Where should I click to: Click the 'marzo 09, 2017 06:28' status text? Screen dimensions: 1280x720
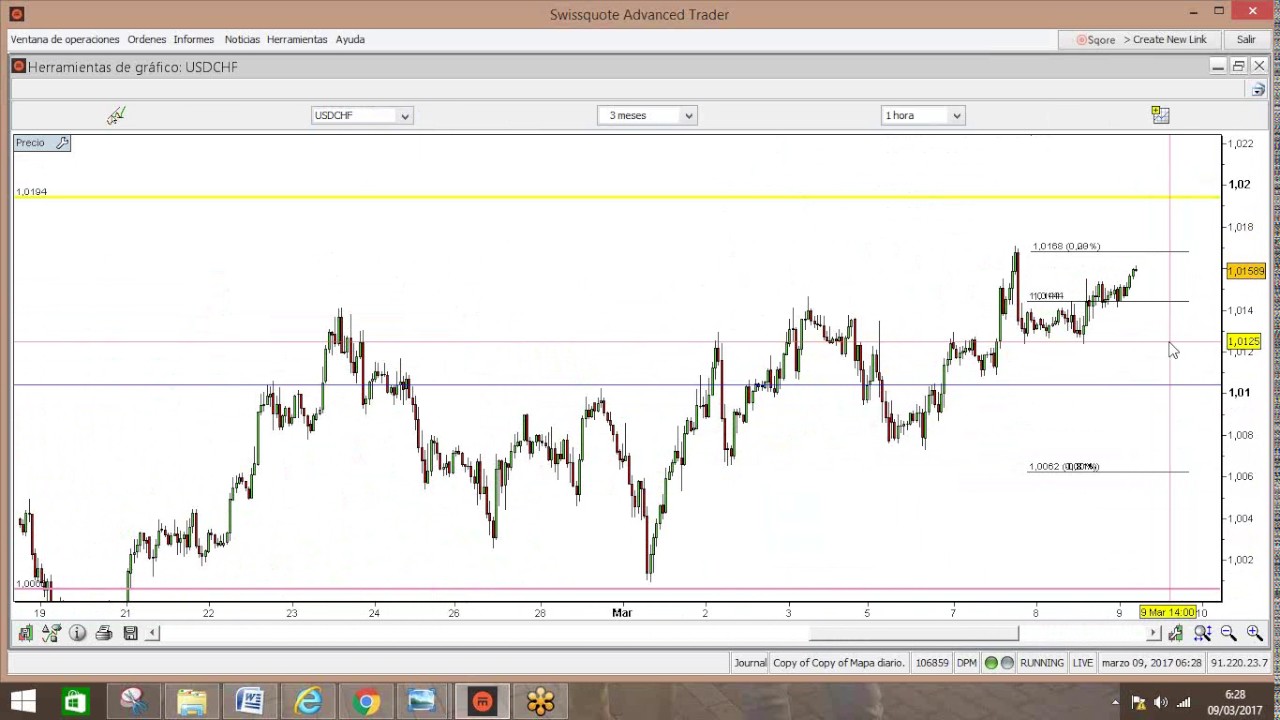(x=1152, y=663)
